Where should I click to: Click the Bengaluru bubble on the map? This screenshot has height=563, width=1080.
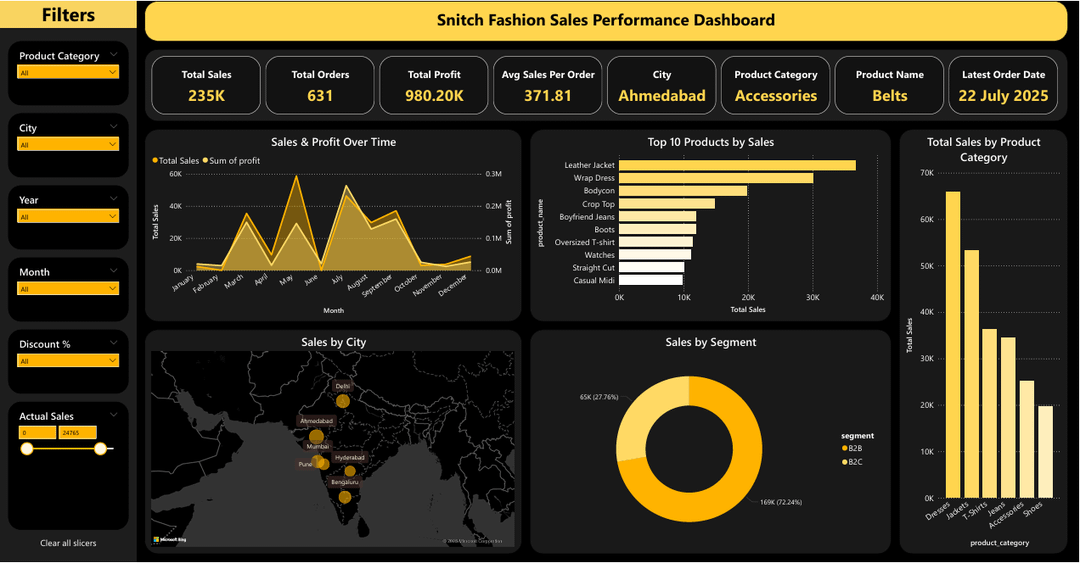click(344, 497)
